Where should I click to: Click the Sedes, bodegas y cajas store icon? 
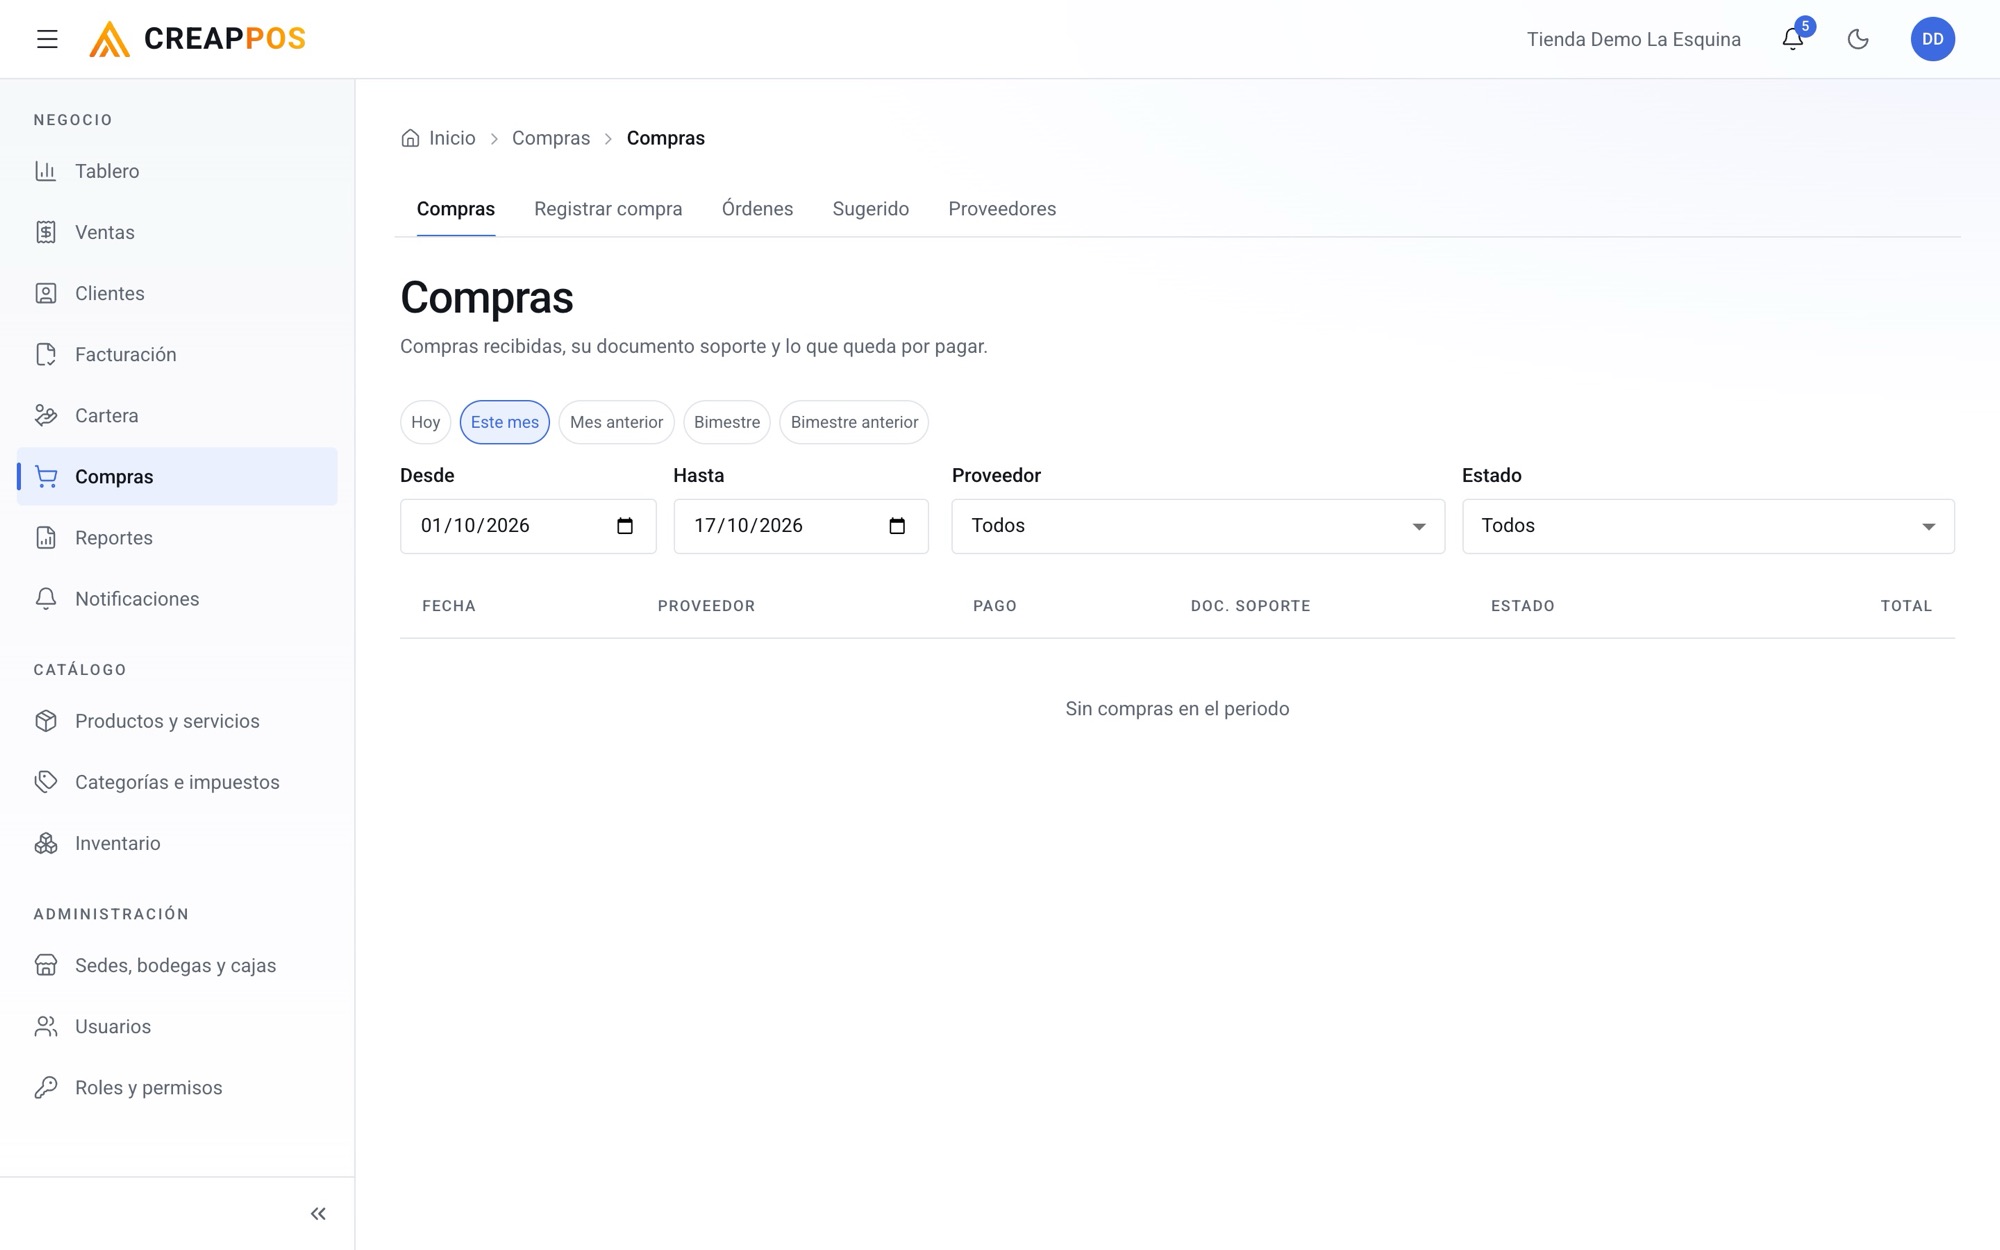46,965
